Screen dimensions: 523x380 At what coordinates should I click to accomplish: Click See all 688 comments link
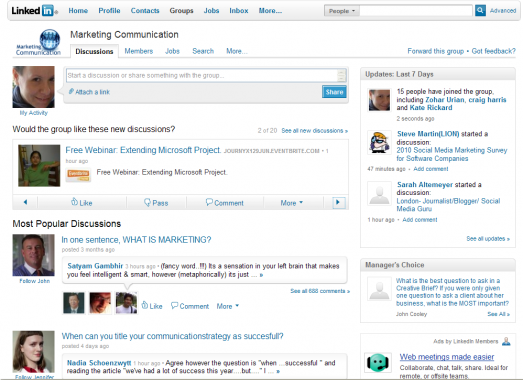click(x=320, y=291)
